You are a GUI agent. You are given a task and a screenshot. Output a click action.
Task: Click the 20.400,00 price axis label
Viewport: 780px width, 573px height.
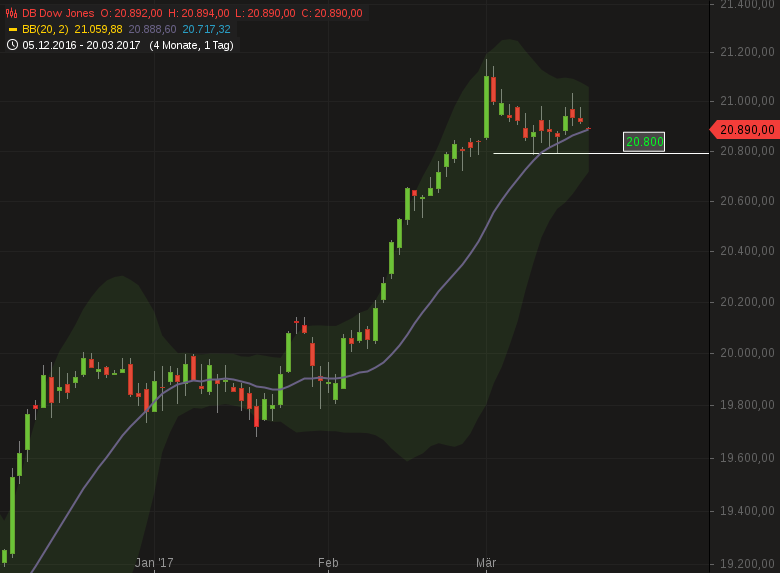click(747, 251)
